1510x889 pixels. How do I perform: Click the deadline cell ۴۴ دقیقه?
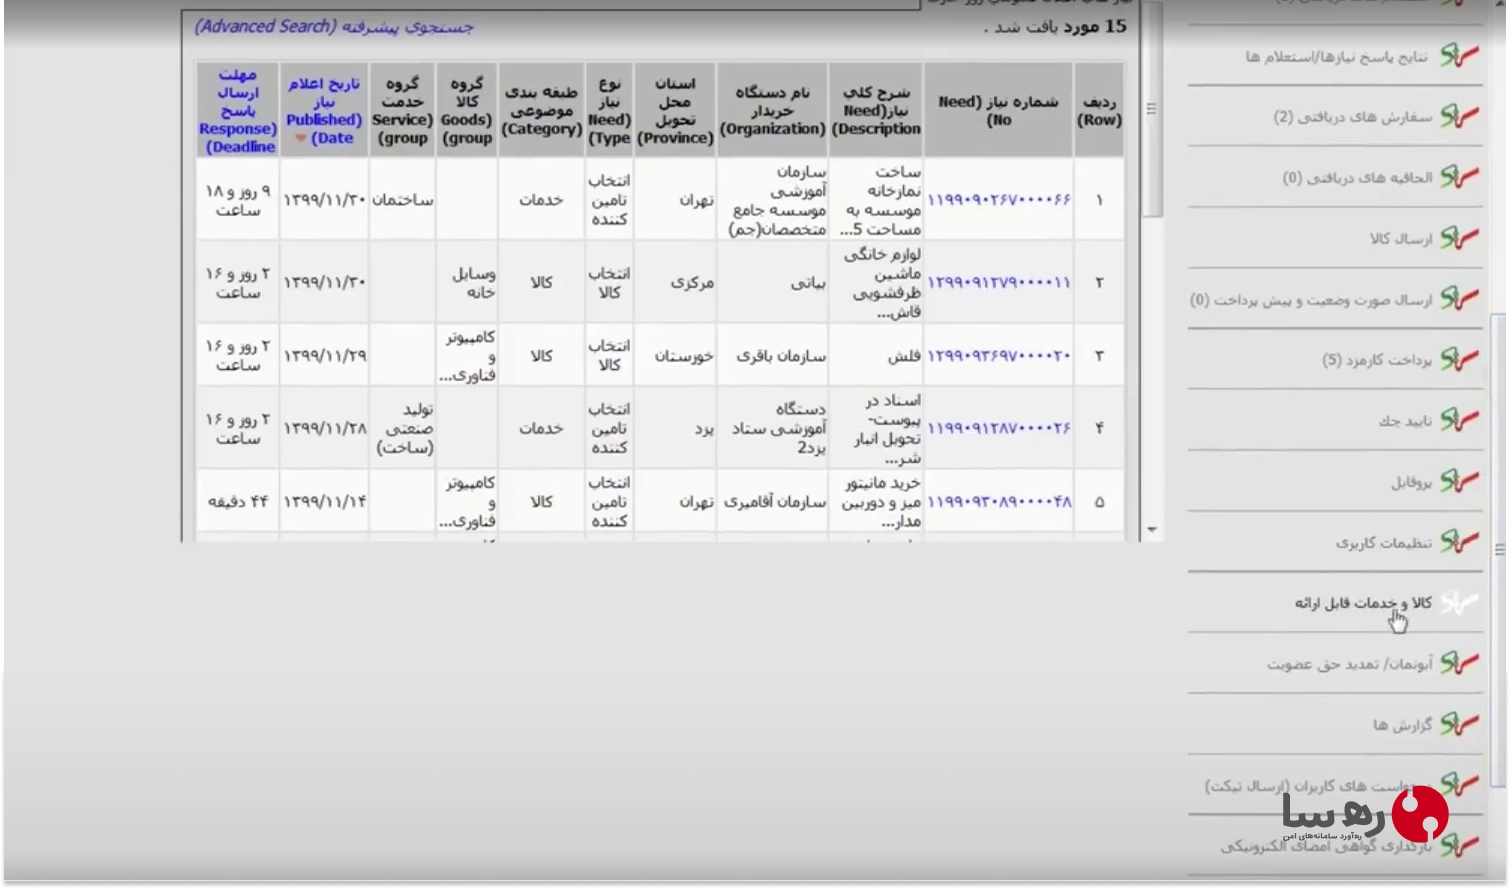pos(238,502)
